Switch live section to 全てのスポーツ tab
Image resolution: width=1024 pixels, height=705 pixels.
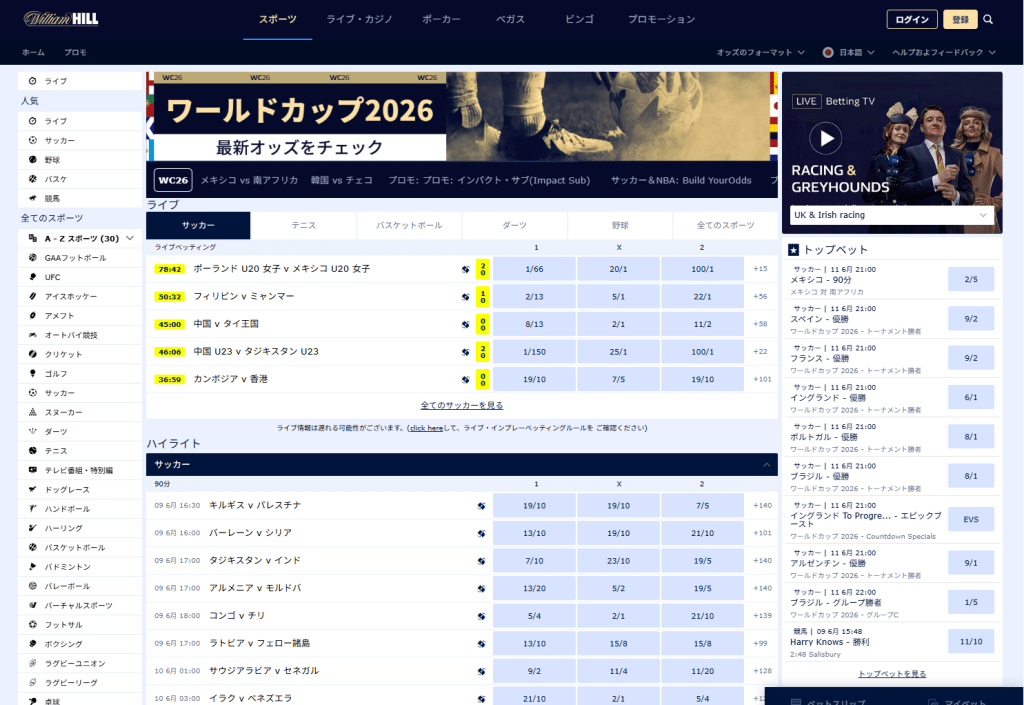pyautogui.click(x=725, y=225)
